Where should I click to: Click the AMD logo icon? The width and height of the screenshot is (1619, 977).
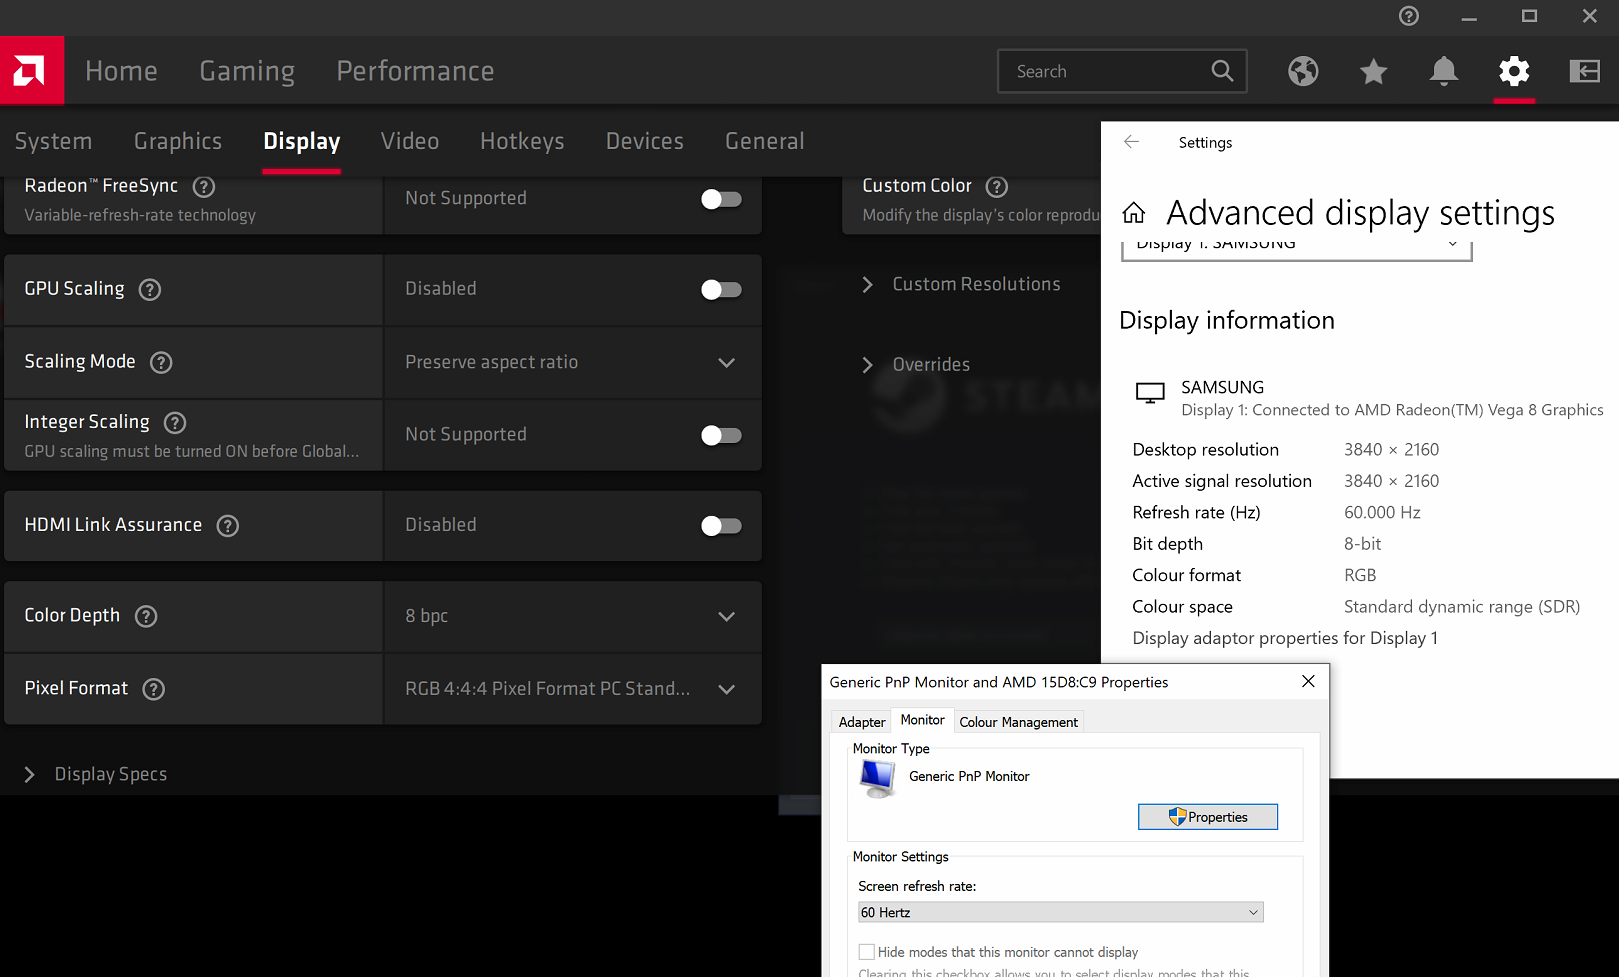click(x=32, y=70)
